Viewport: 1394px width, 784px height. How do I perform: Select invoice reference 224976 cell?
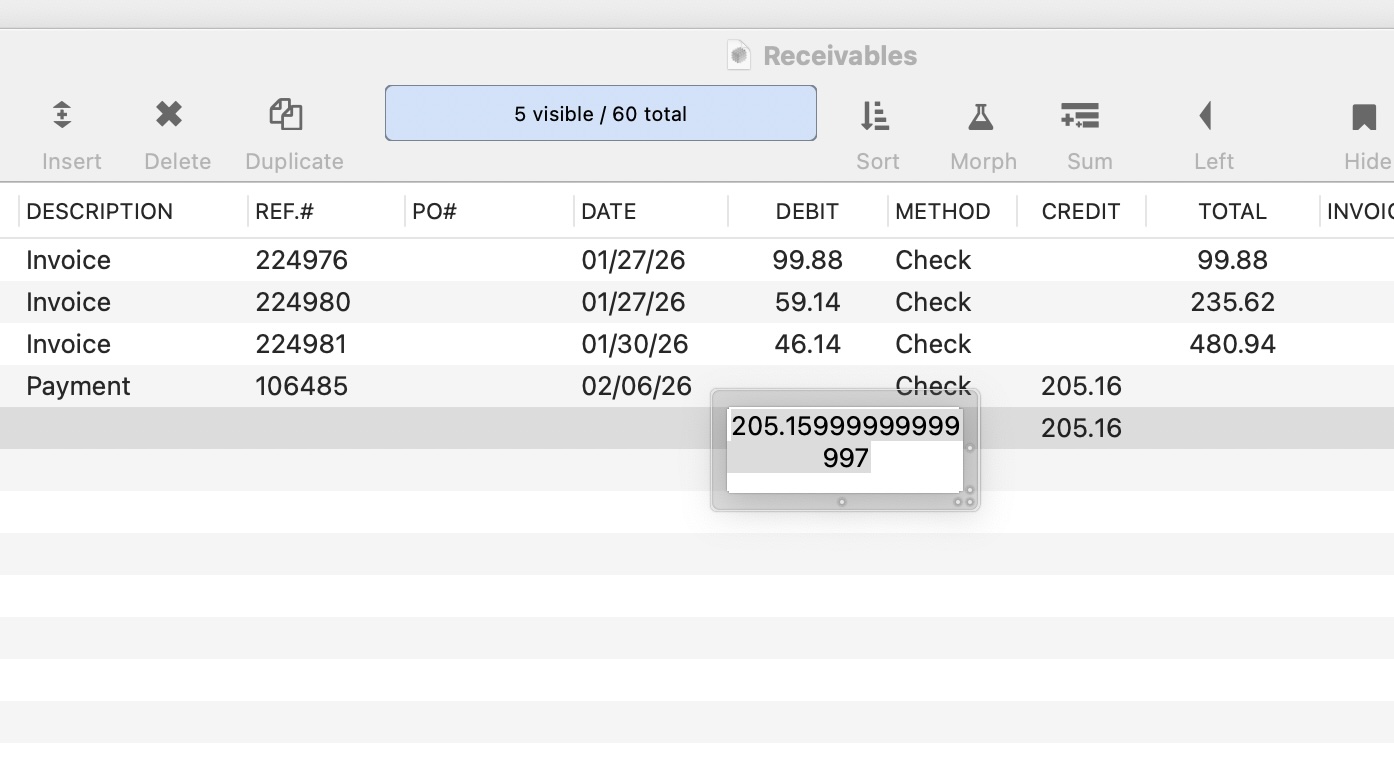[x=302, y=261]
